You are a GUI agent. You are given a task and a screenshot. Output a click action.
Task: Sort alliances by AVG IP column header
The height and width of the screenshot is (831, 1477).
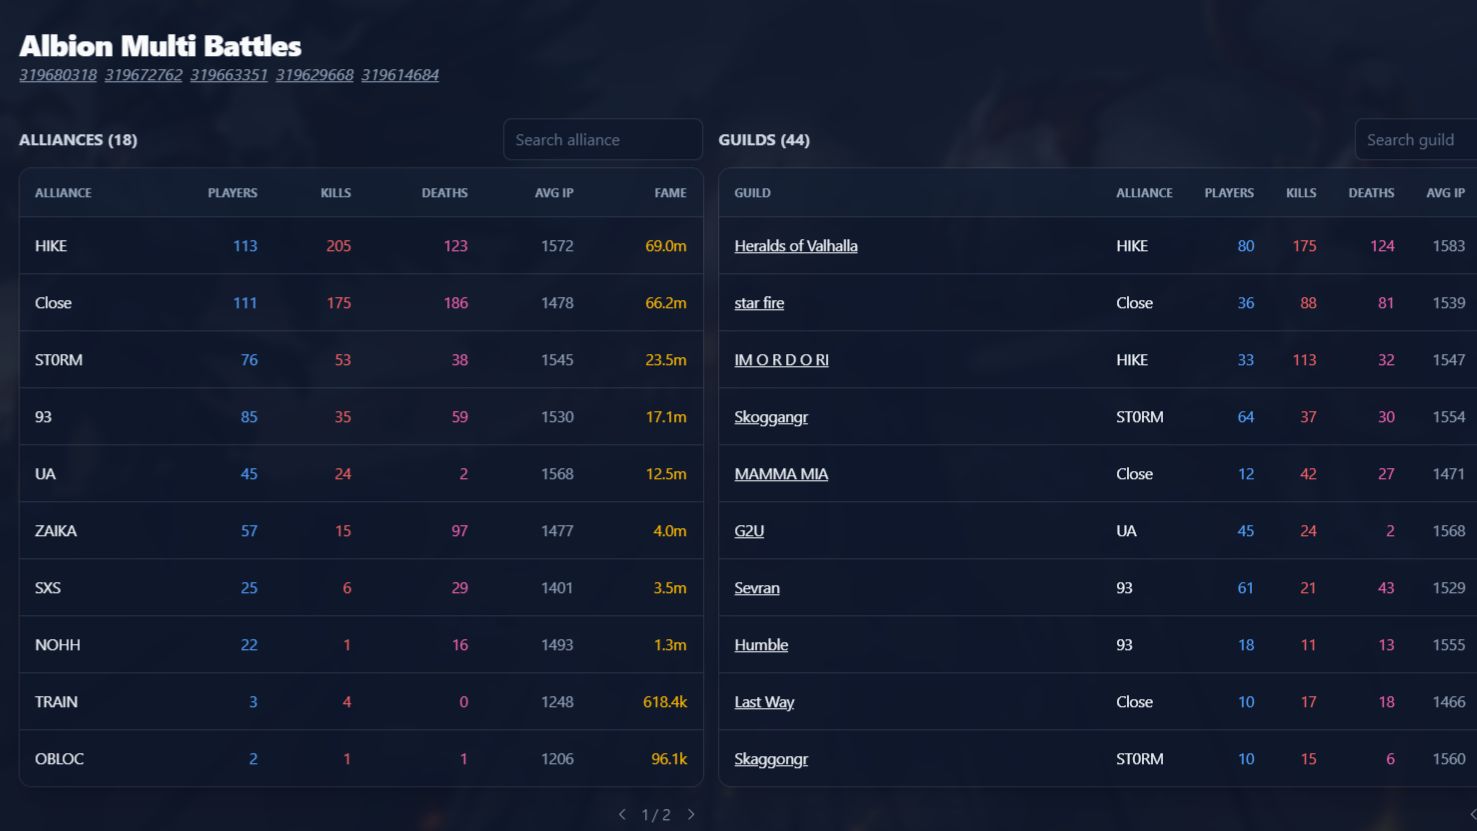(x=554, y=193)
